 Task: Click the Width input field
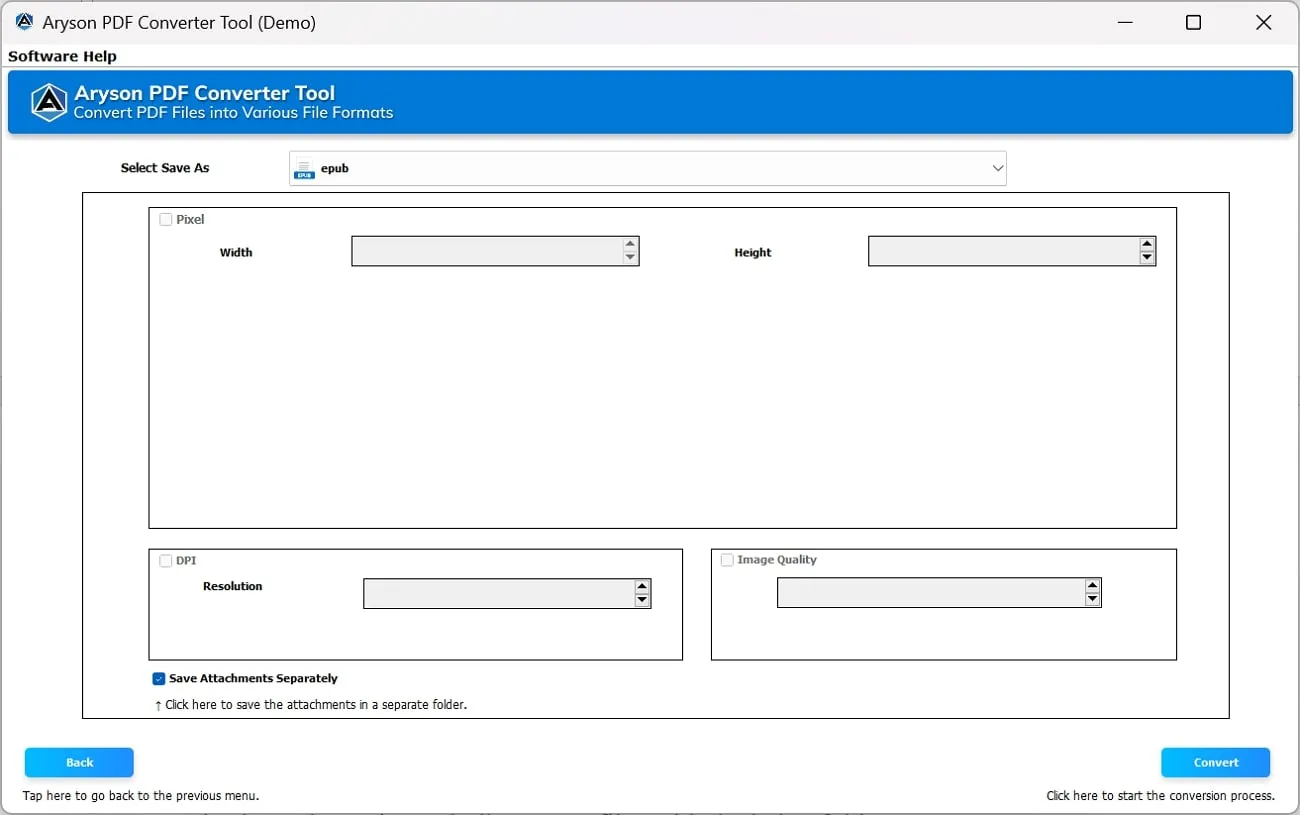click(490, 251)
